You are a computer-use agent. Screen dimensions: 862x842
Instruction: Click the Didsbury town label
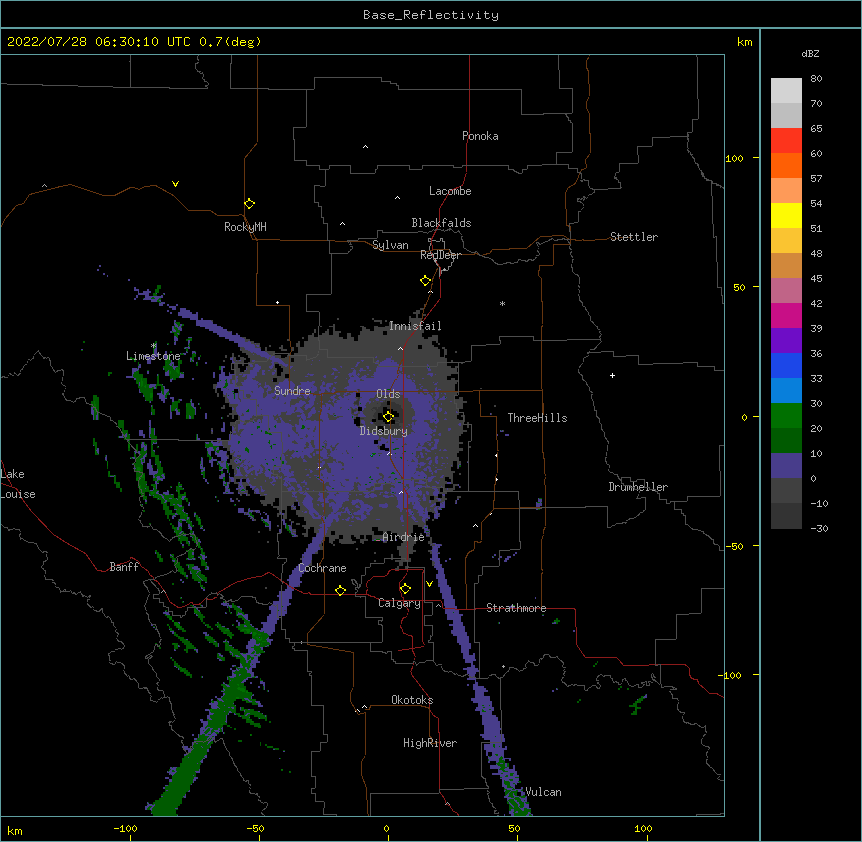pyautogui.click(x=384, y=431)
